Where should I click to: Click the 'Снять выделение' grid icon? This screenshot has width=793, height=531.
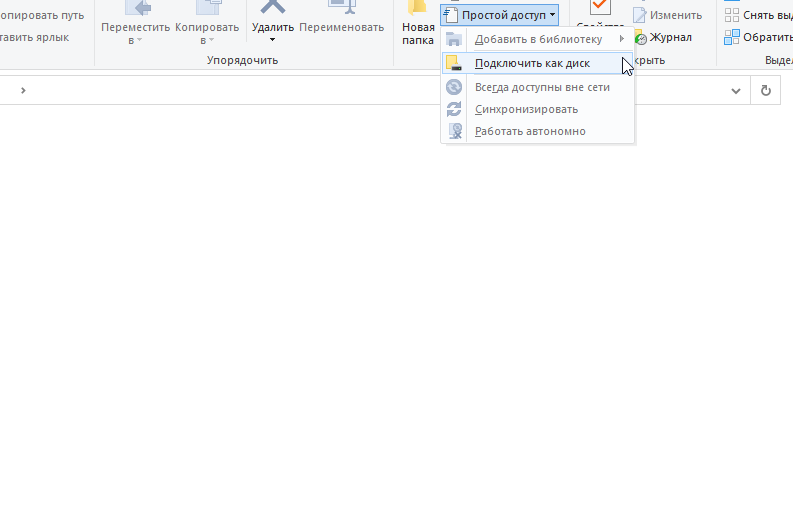click(732, 15)
